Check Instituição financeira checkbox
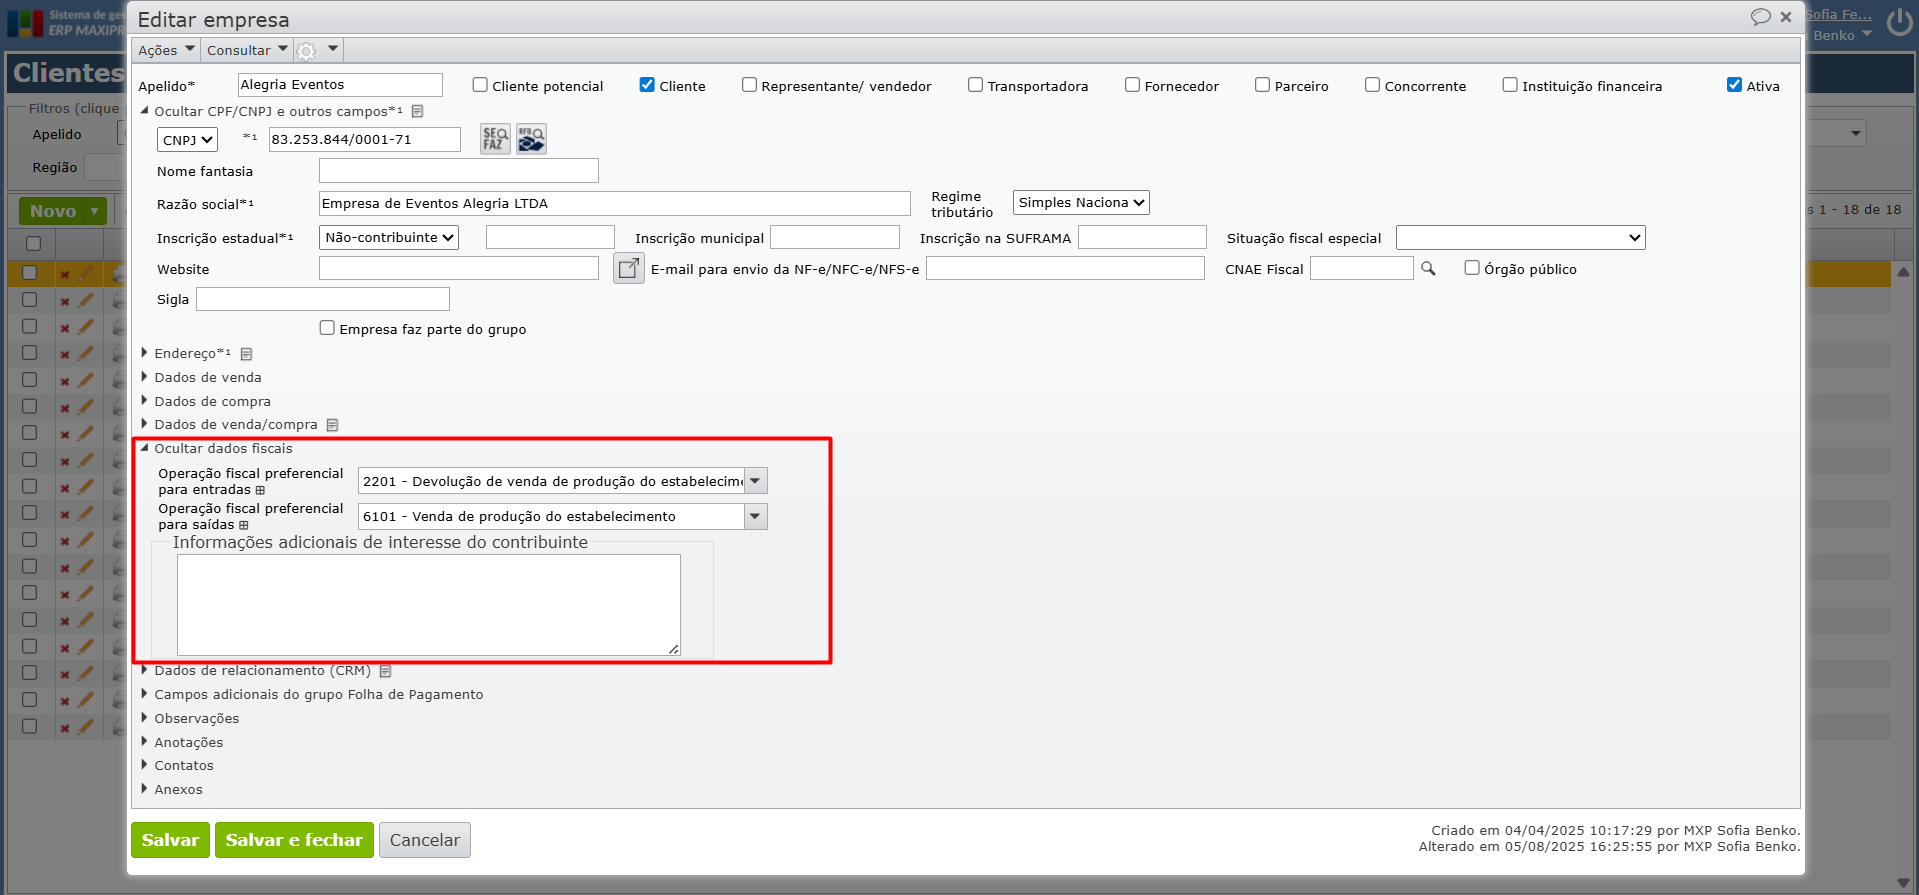This screenshot has height=895, width=1919. point(1510,85)
